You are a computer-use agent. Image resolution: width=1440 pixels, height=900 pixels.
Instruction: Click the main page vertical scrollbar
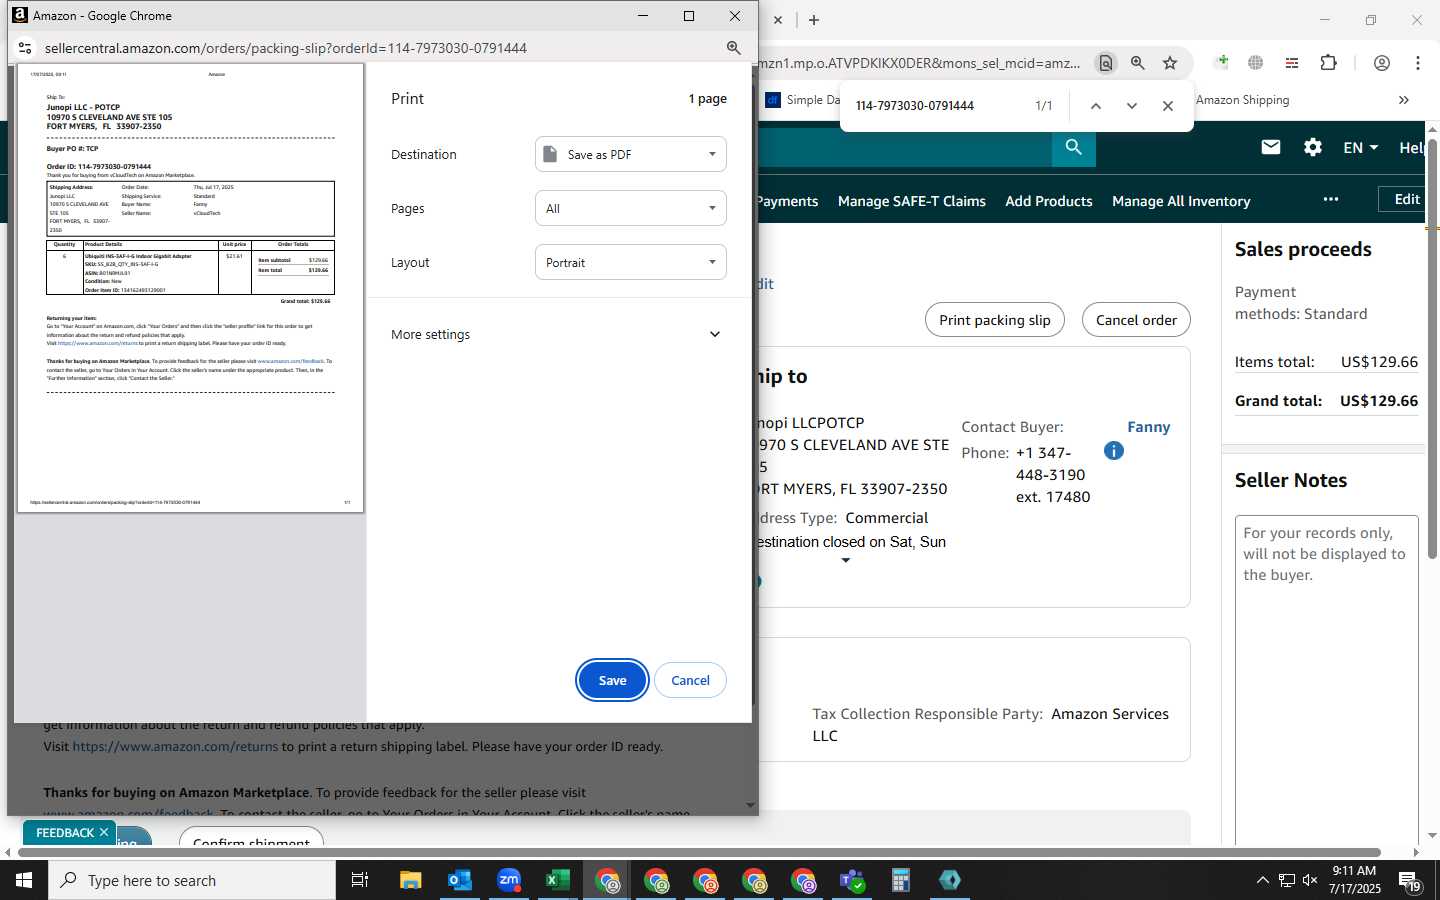[1432, 350]
